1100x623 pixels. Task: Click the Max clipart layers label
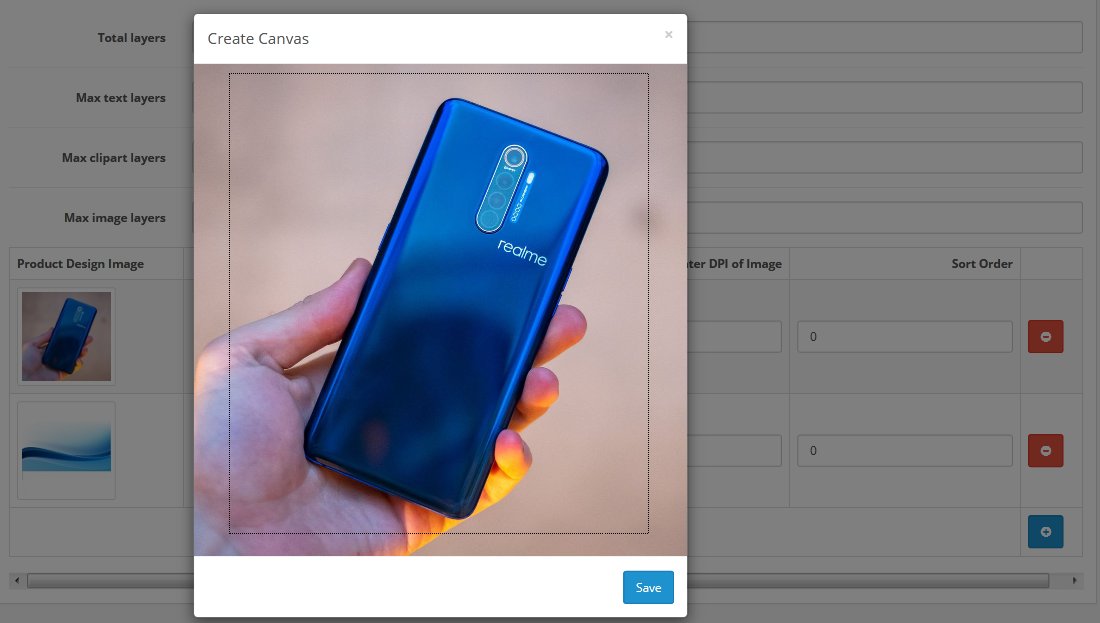tap(114, 158)
